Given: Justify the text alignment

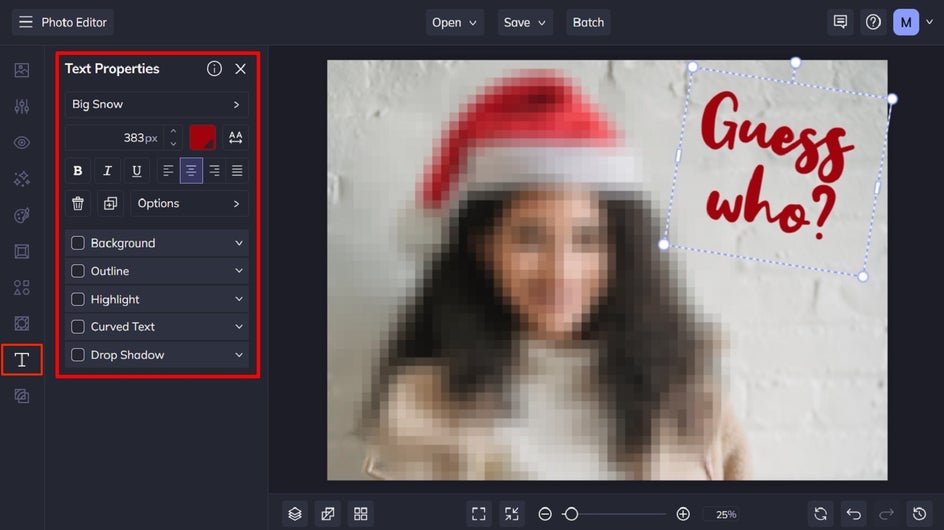Looking at the screenshot, I should 237,170.
